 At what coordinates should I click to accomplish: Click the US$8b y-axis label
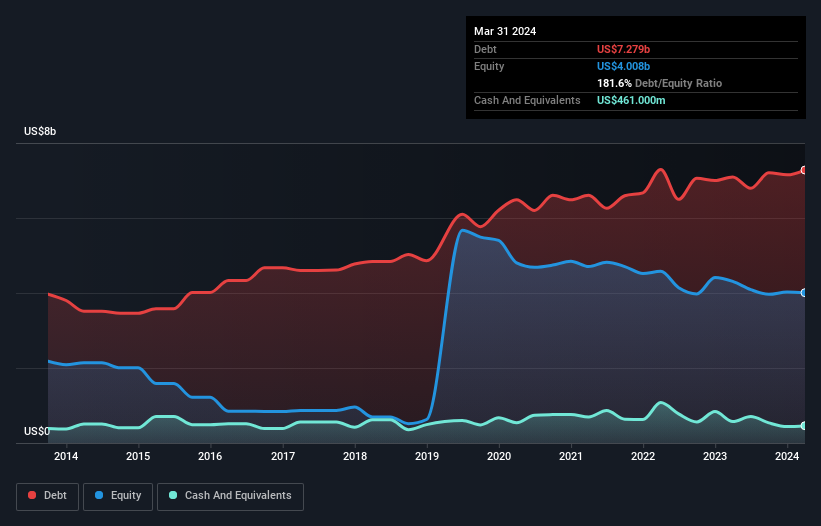(40, 131)
